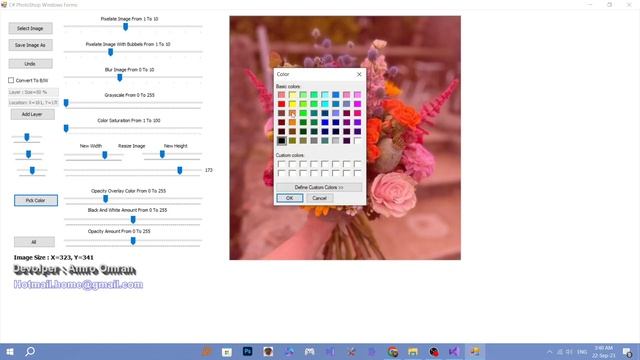Click the Black And White Amount slider handle
This screenshot has height=360, width=640.
click(x=133, y=220)
